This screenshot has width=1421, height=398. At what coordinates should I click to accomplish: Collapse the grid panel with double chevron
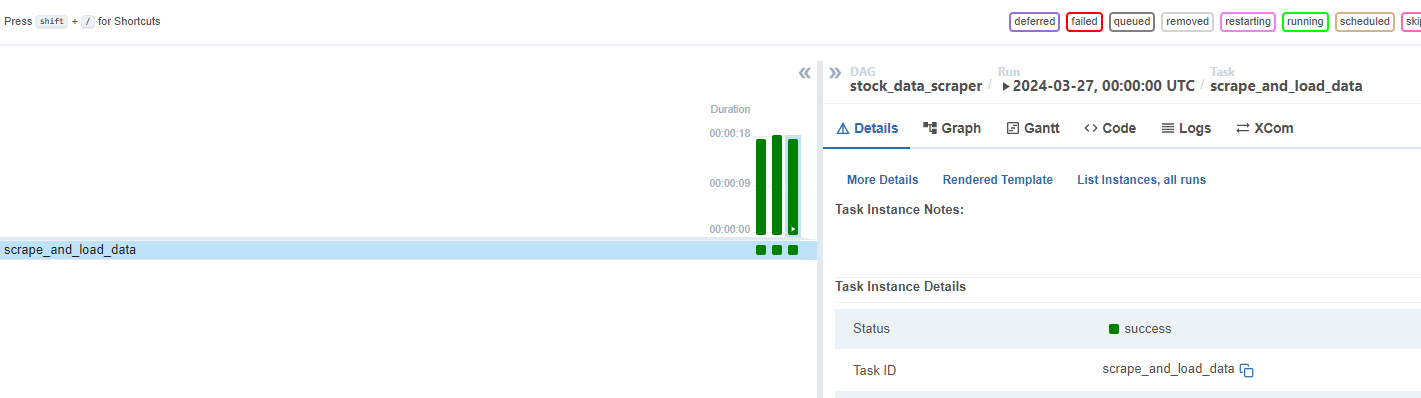pos(804,73)
